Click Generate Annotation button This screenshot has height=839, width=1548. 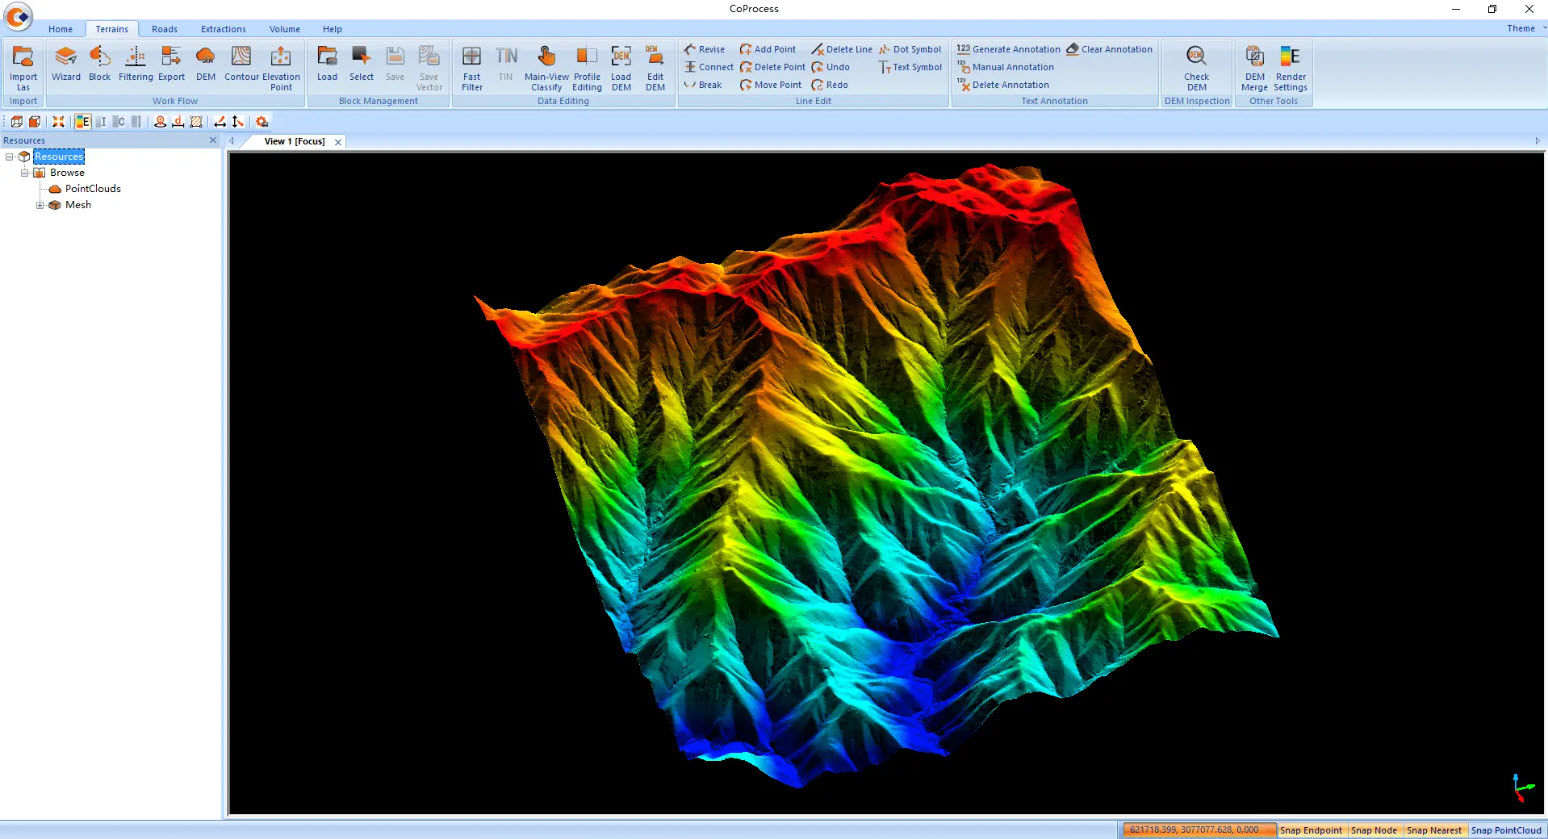pyautogui.click(x=1008, y=49)
